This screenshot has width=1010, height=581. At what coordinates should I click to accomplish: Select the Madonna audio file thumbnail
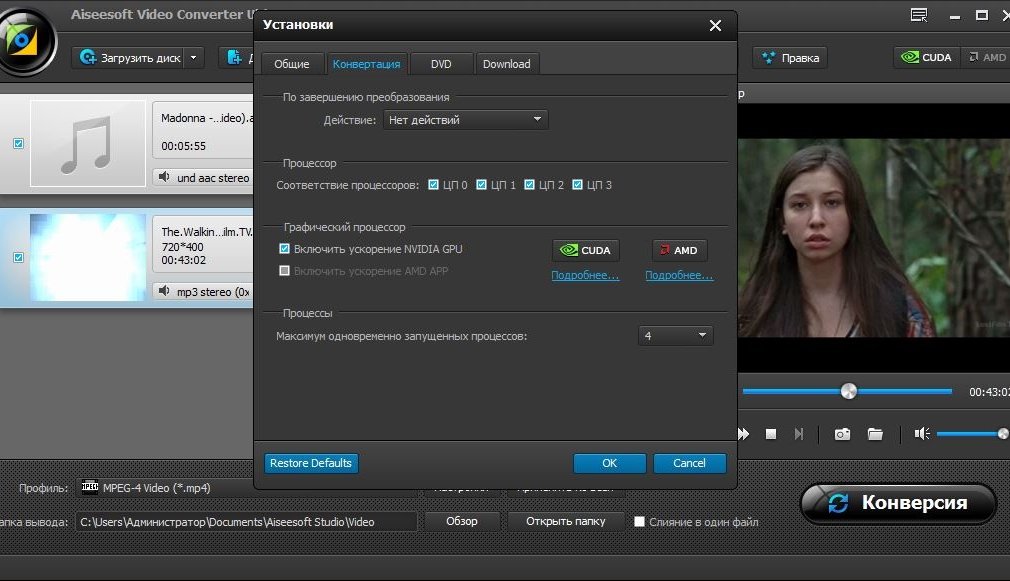tap(88, 143)
